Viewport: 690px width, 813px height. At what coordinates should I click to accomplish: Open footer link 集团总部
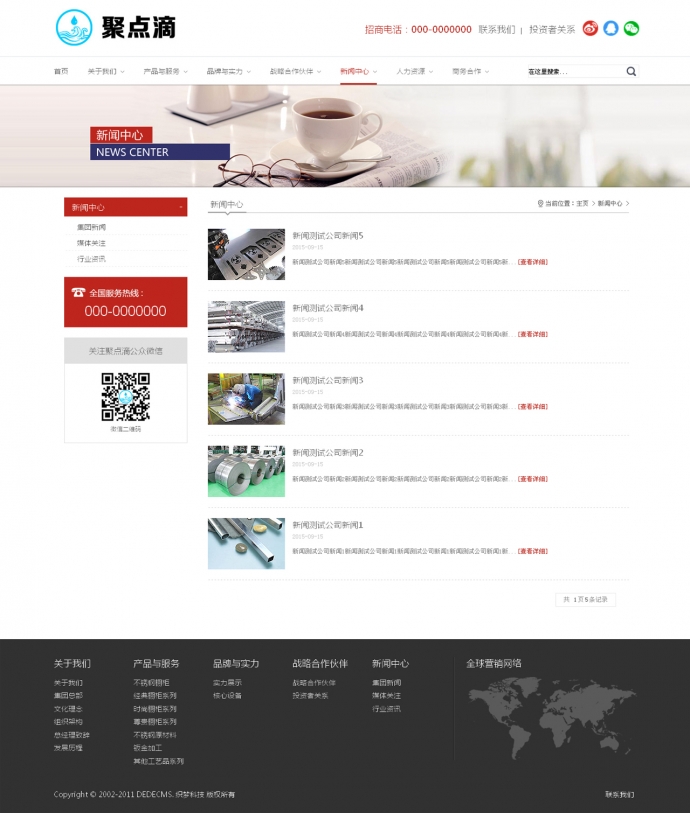(68, 696)
